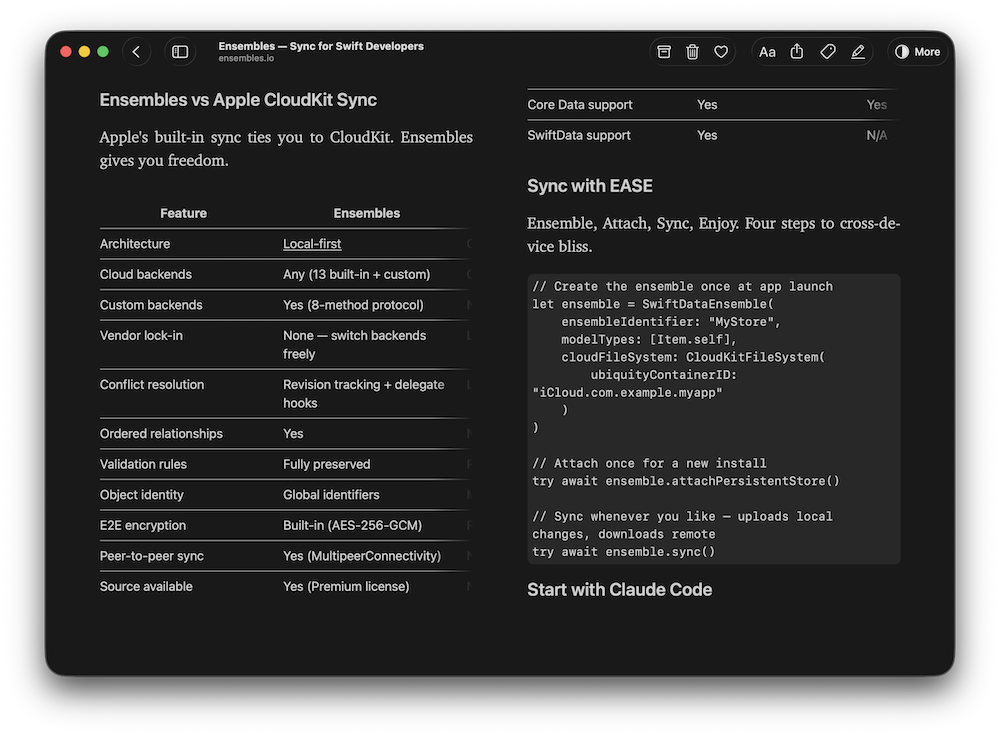Viewport: 1000px width, 736px height.
Task: Click the Vendor lock-in row label
Action: (x=141, y=335)
